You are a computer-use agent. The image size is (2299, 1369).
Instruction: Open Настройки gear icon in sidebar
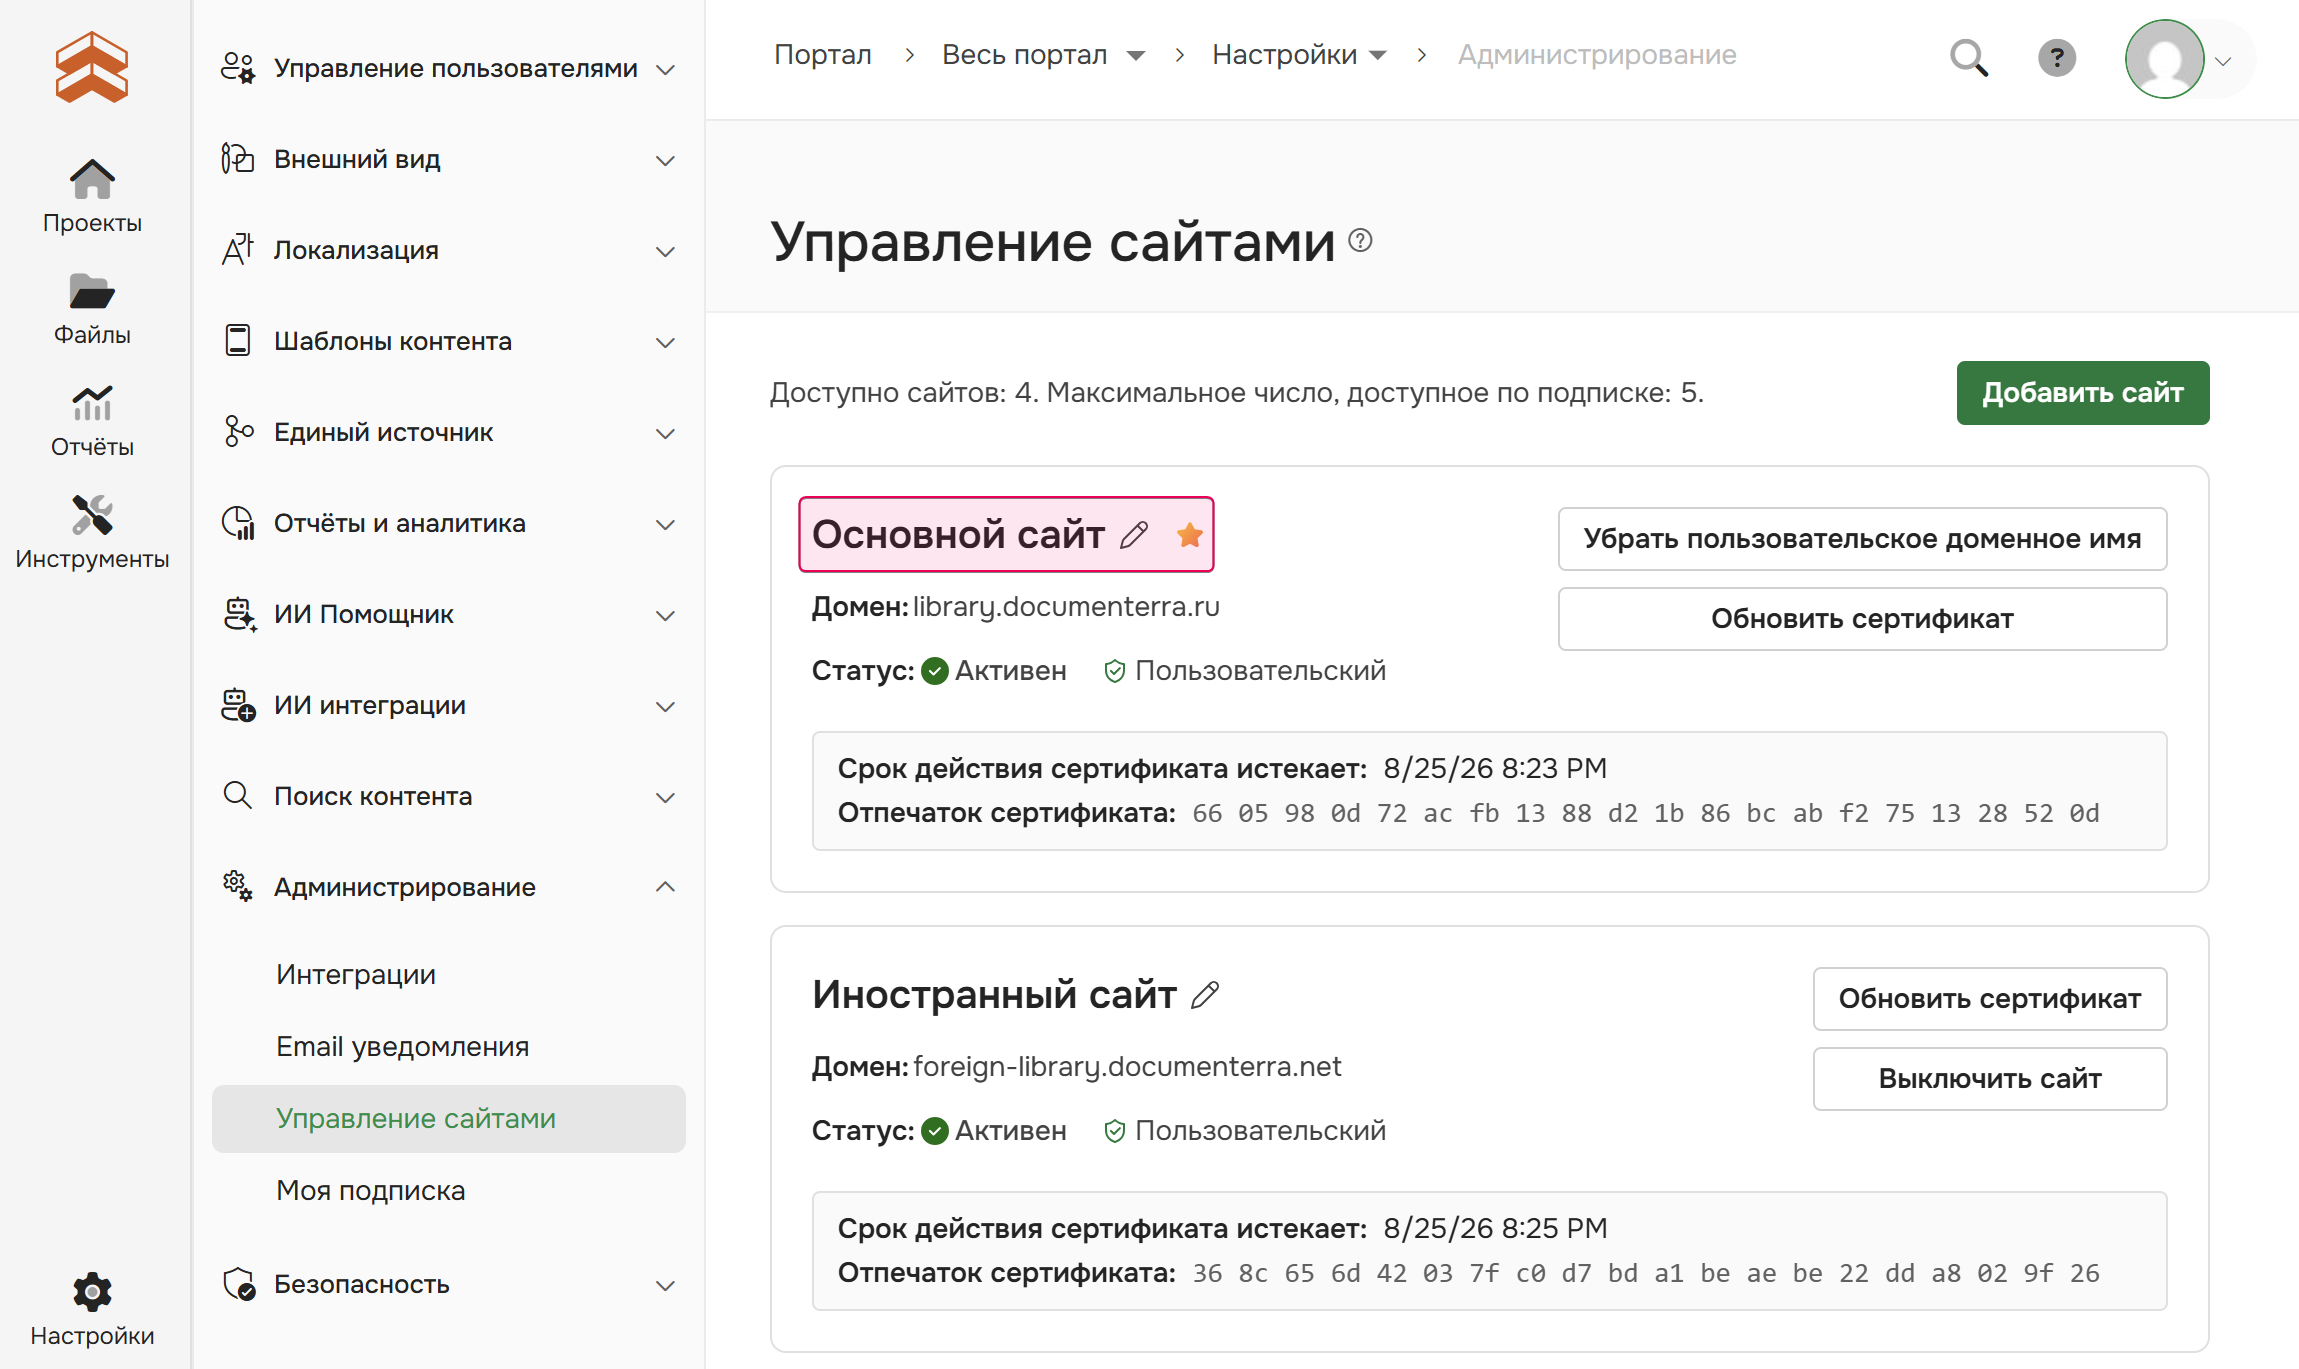pyautogui.click(x=92, y=1292)
